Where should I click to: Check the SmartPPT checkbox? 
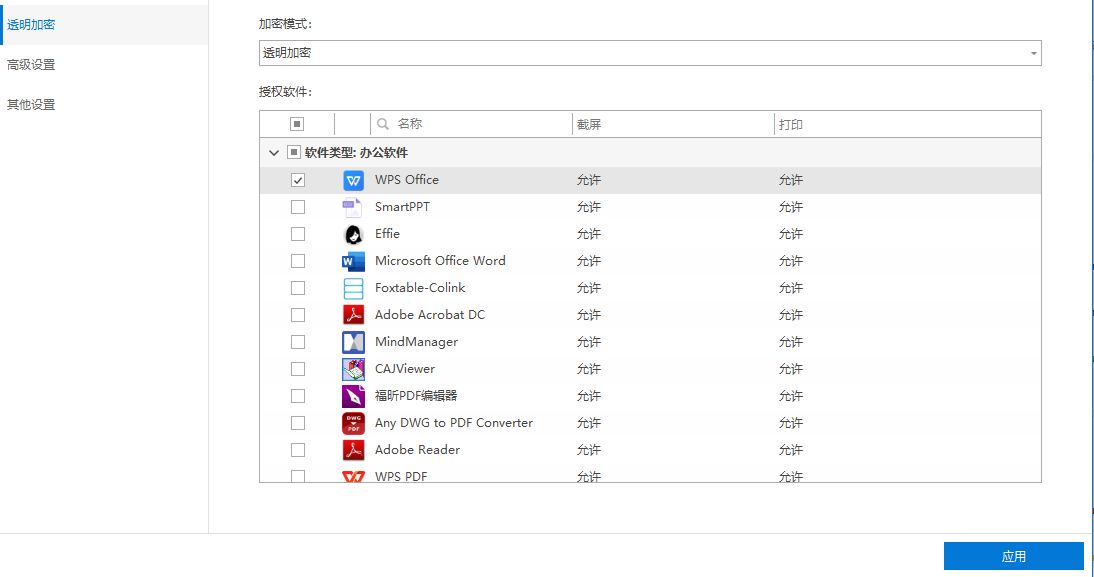point(298,207)
